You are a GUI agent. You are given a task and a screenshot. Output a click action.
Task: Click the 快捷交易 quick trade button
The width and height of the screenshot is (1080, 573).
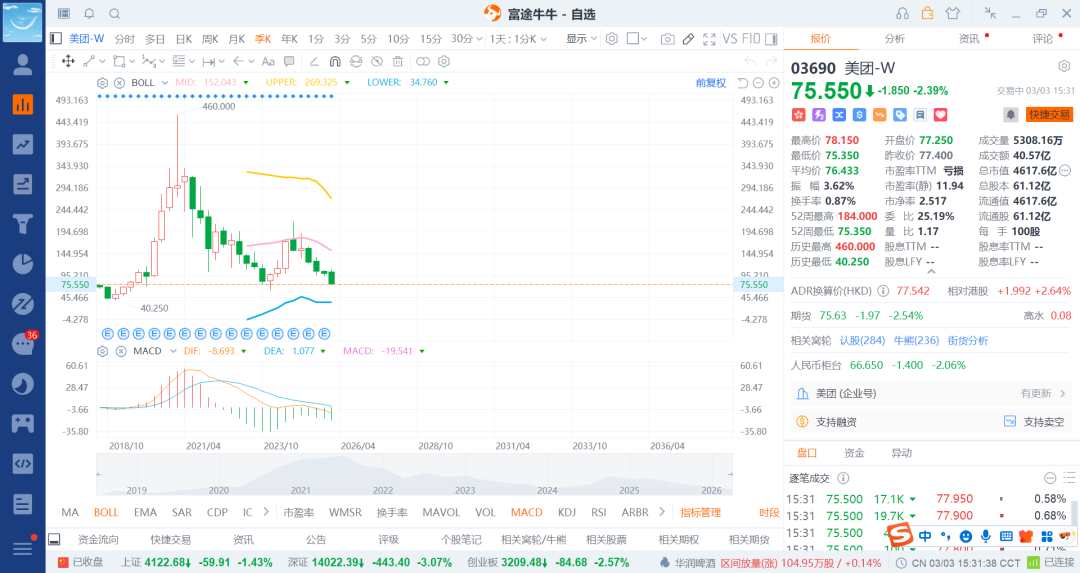point(1050,115)
